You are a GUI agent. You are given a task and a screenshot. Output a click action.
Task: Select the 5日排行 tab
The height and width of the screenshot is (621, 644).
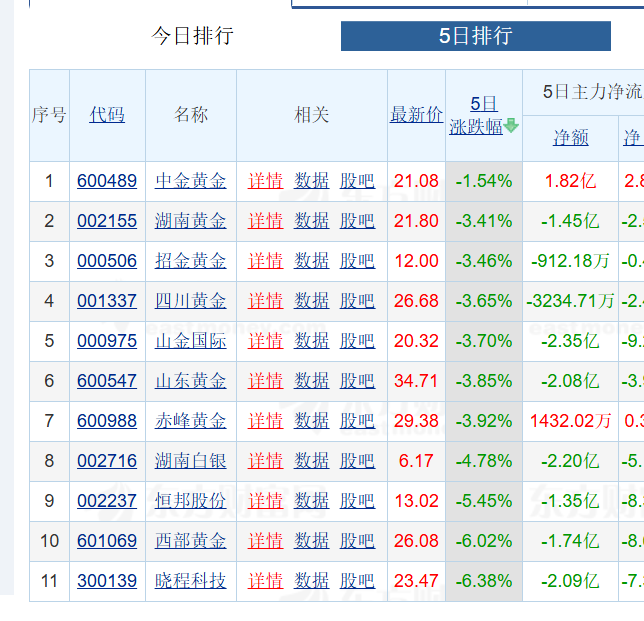click(476, 36)
